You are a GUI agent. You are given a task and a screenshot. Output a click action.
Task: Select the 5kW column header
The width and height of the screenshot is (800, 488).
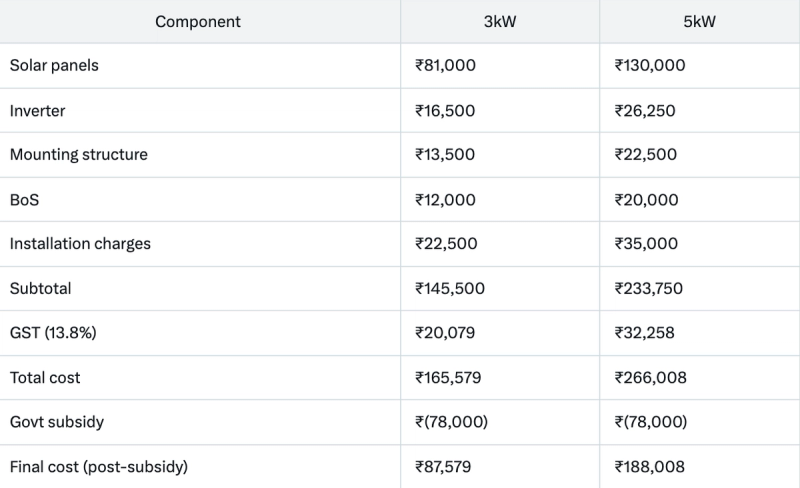click(699, 21)
